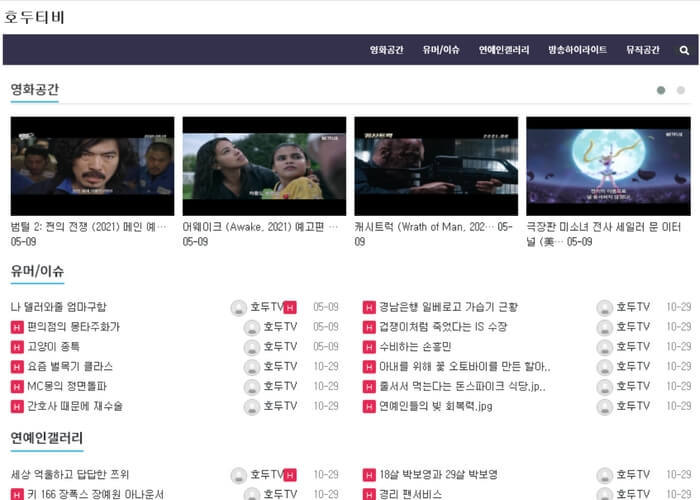
Task: Click author avatar in 경남은행 일베로고 row
Action: tap(605, 308)
